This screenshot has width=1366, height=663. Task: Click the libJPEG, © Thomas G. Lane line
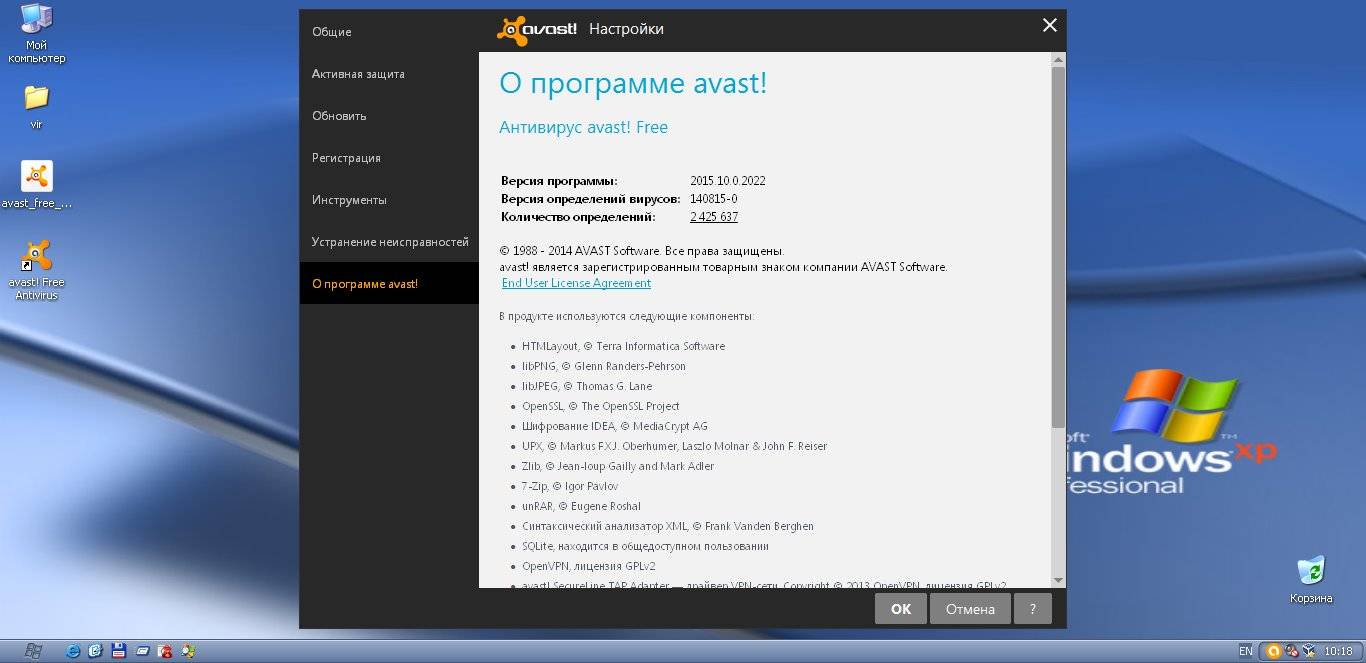[587, 386]
